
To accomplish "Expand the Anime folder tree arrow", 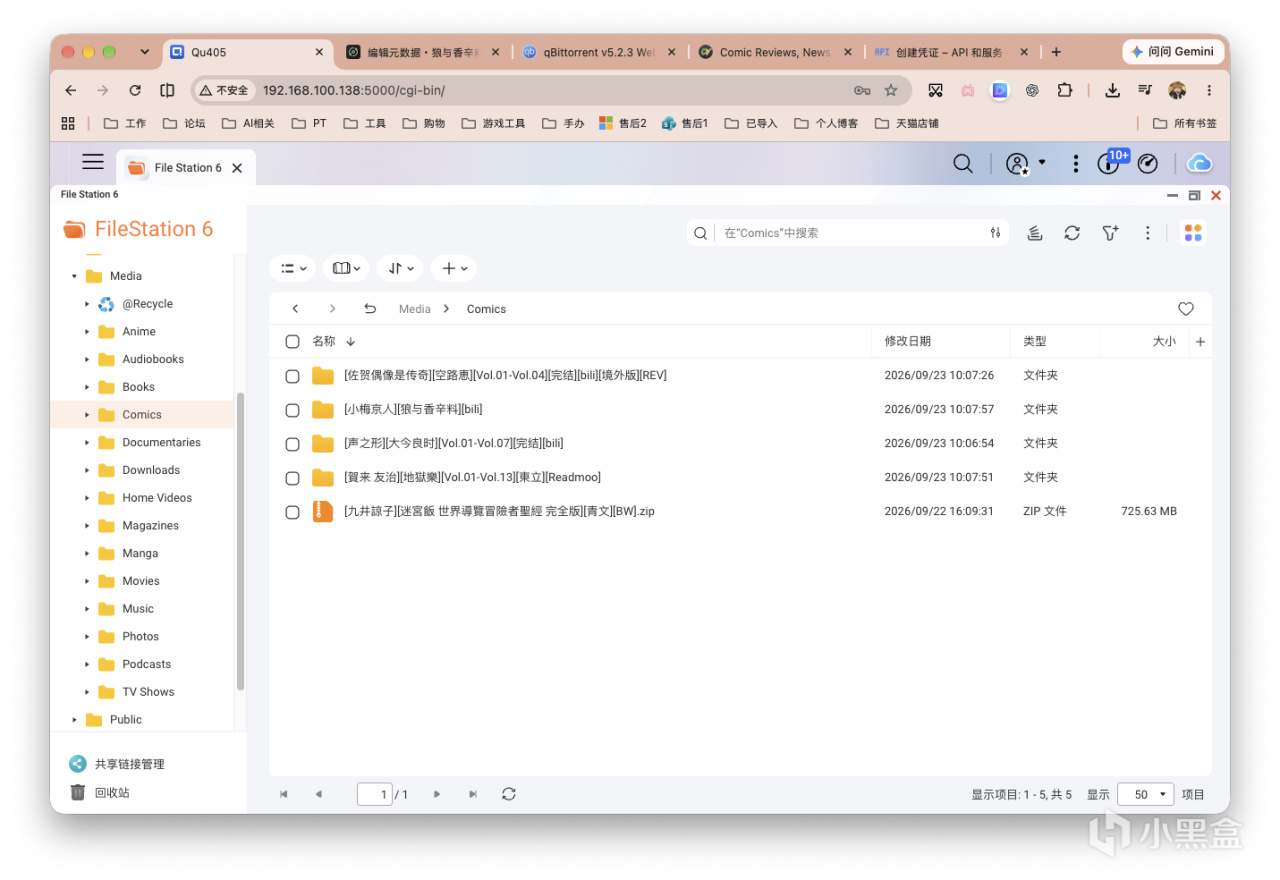I will 87,332.
